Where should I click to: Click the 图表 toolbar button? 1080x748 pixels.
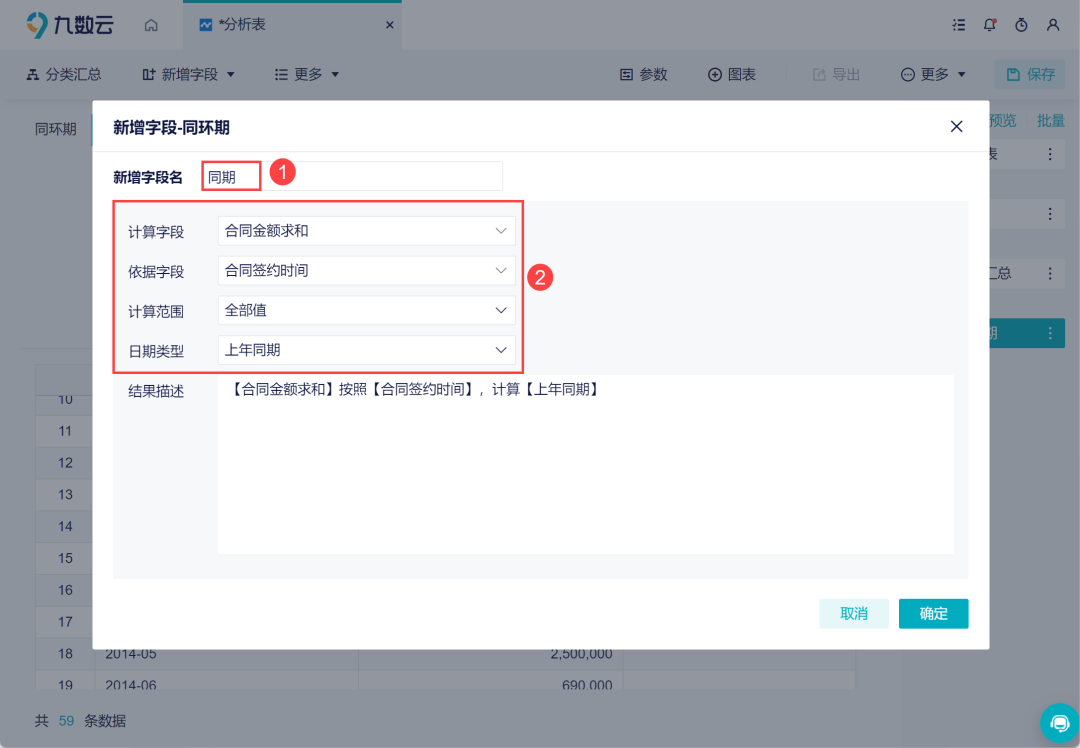pos(732,74)
